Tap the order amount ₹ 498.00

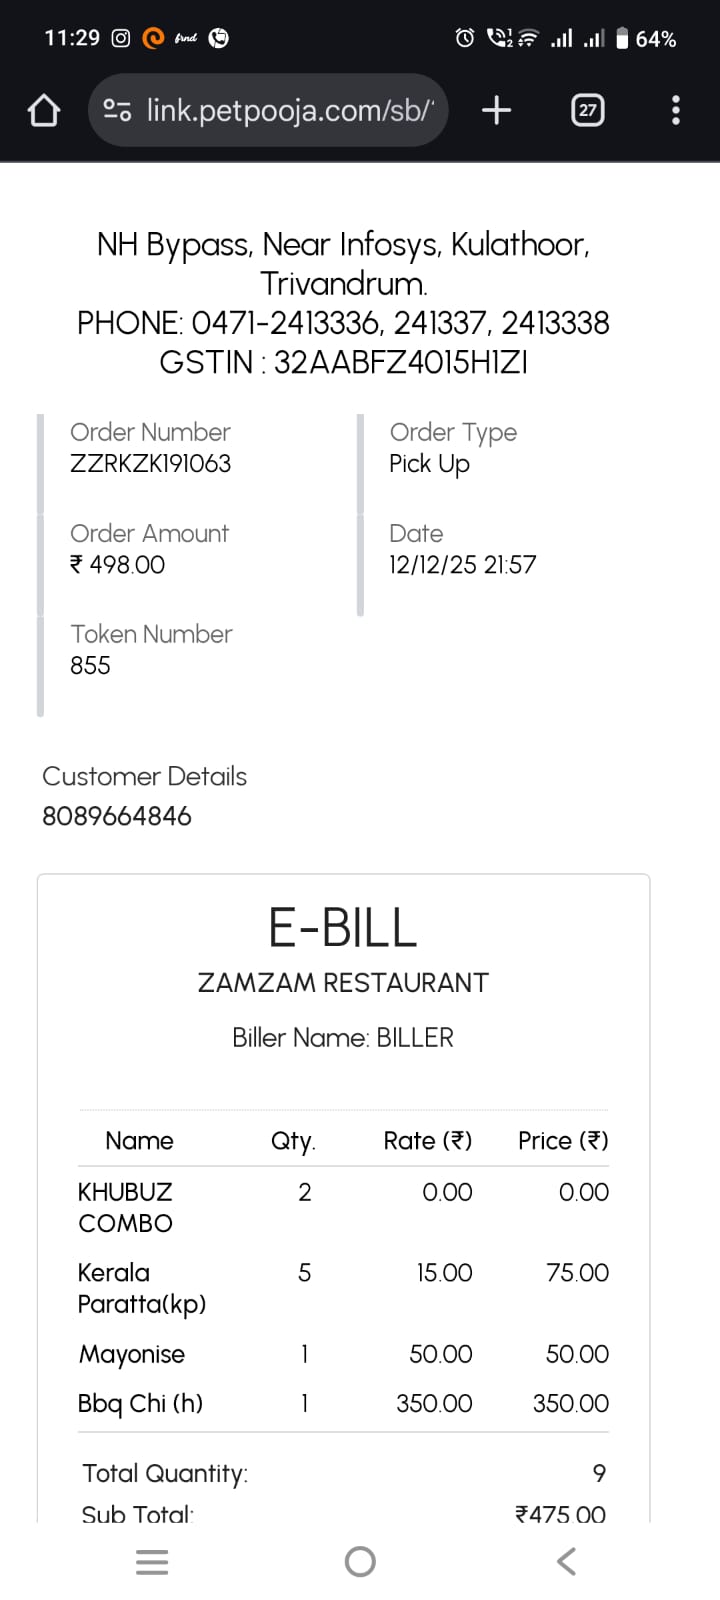[x=118, y=565]
